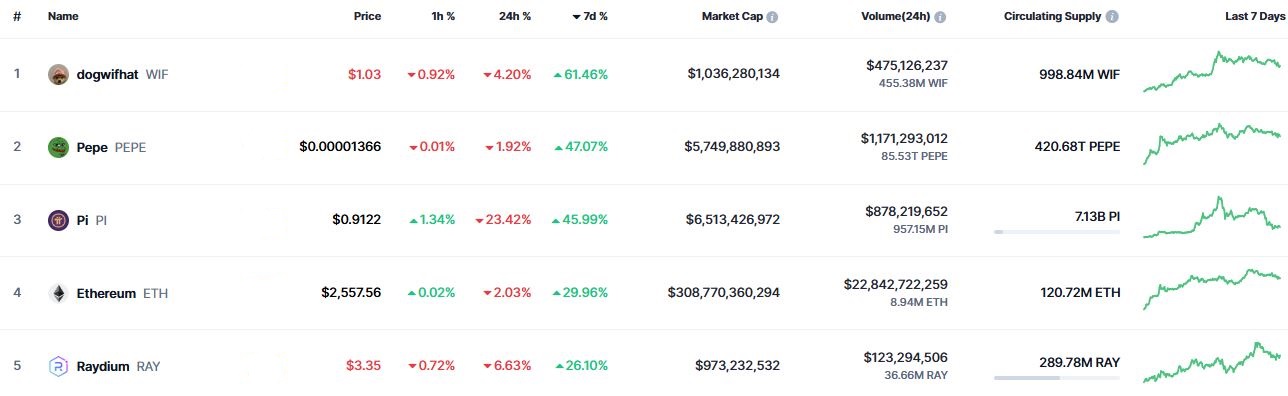Viewport: 1288px width, 396px height.
Task: Select the Pepe frog coin icon
Action: point(58,147)
